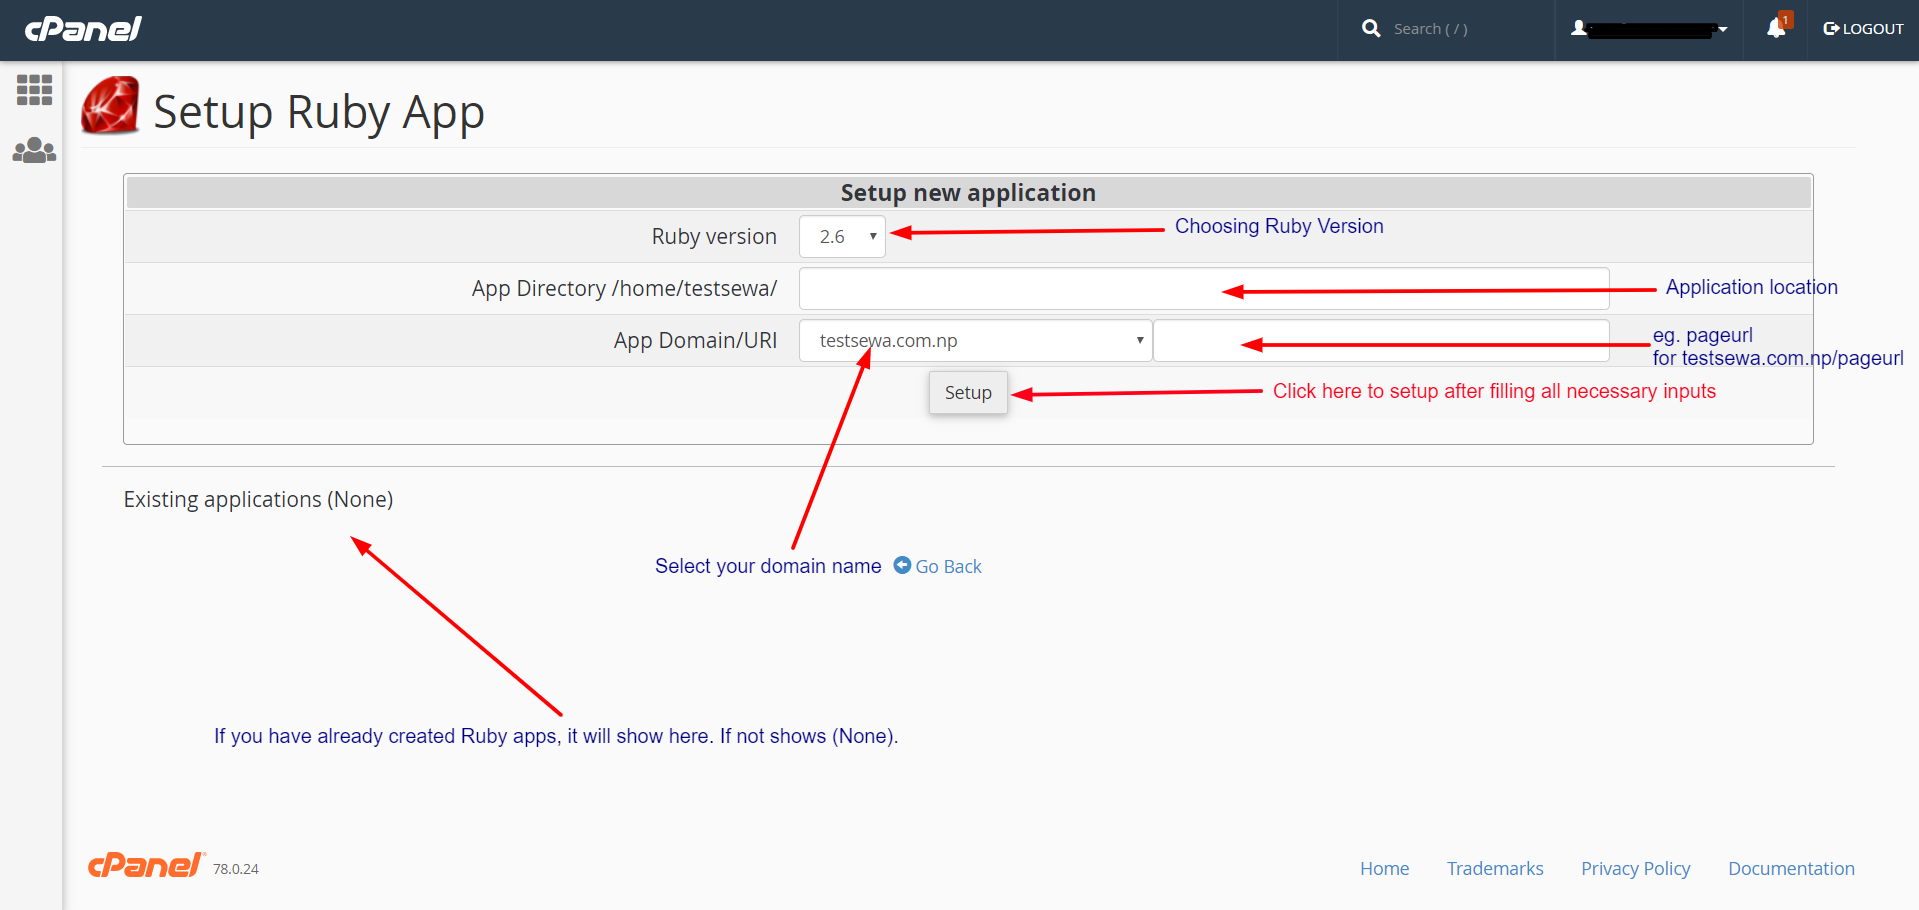Click the Setup Ruby App page heading
Image resolution: width=1919 pixels, height=910 pixels.
click(x=319, y=112)
